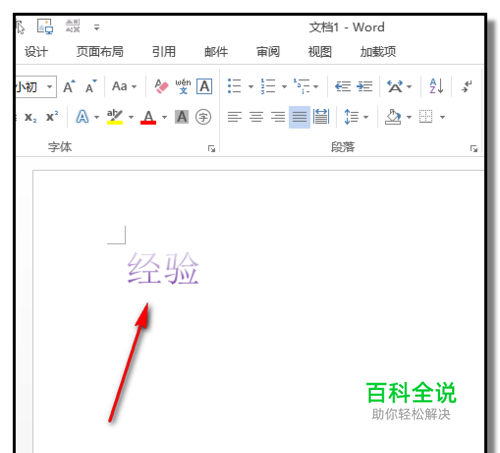The height and width of the screenshot is (453, 500).
Task: Center the paragraph text
Action: click(256, 117)
